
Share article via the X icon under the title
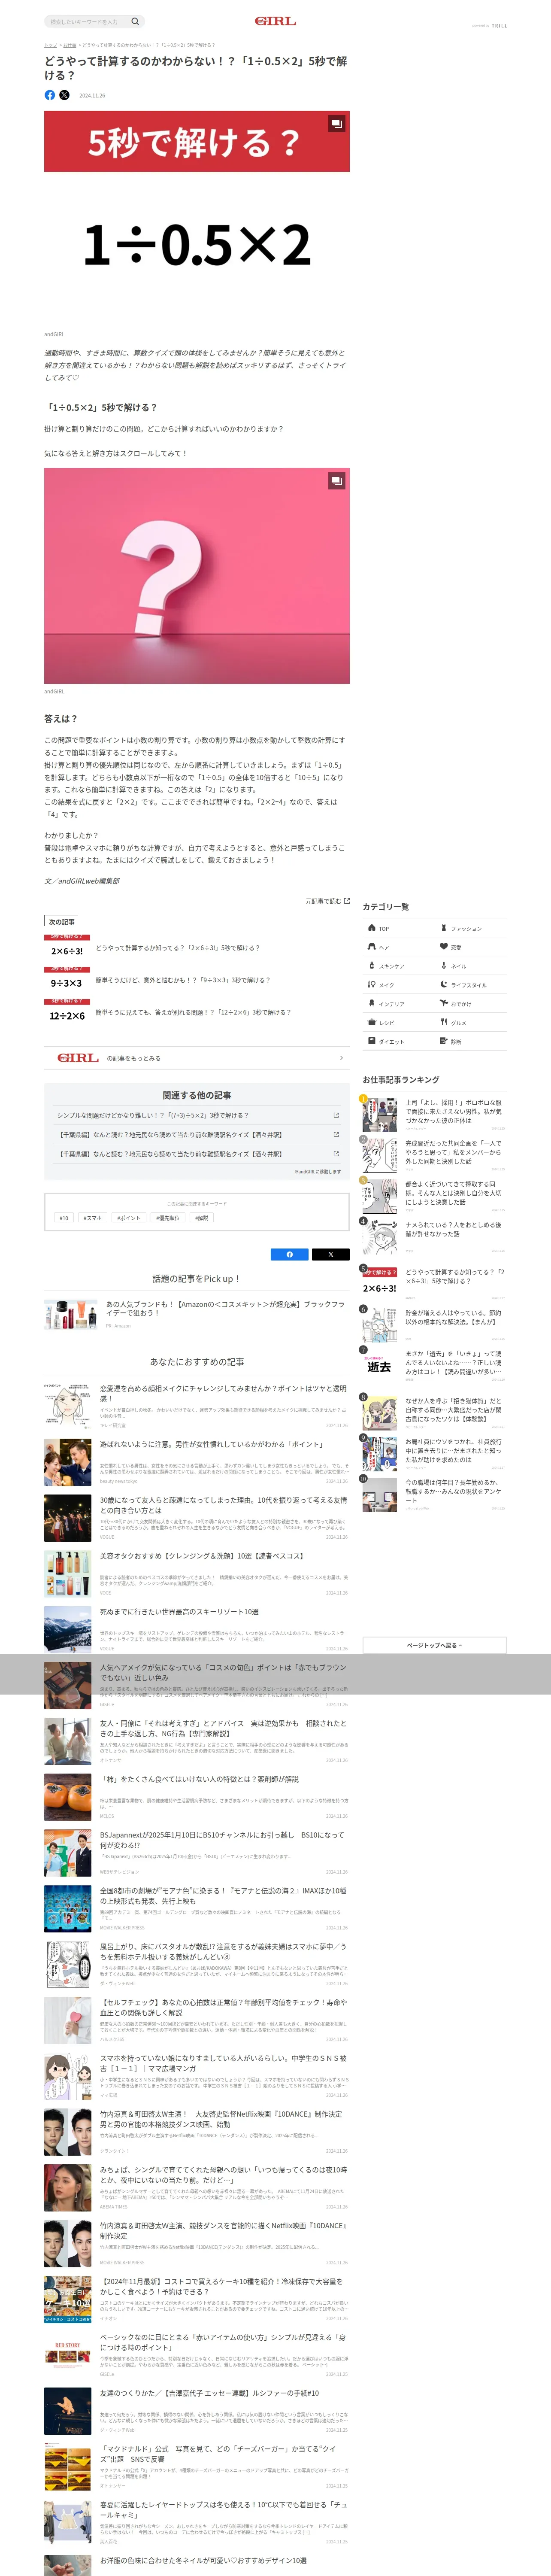pyautogui.click(x=64, y=95)
